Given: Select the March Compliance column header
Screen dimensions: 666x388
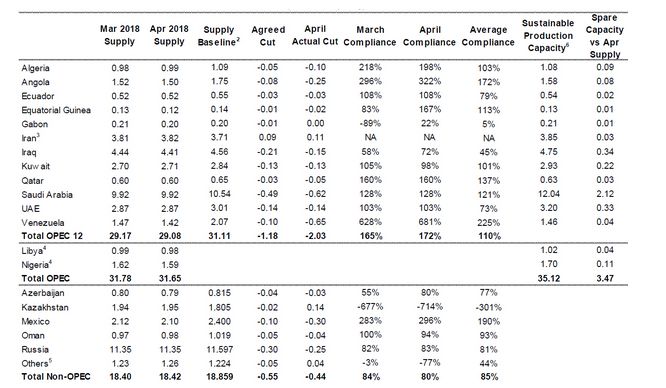Looking at the screenshot, I should coord(370,36).
